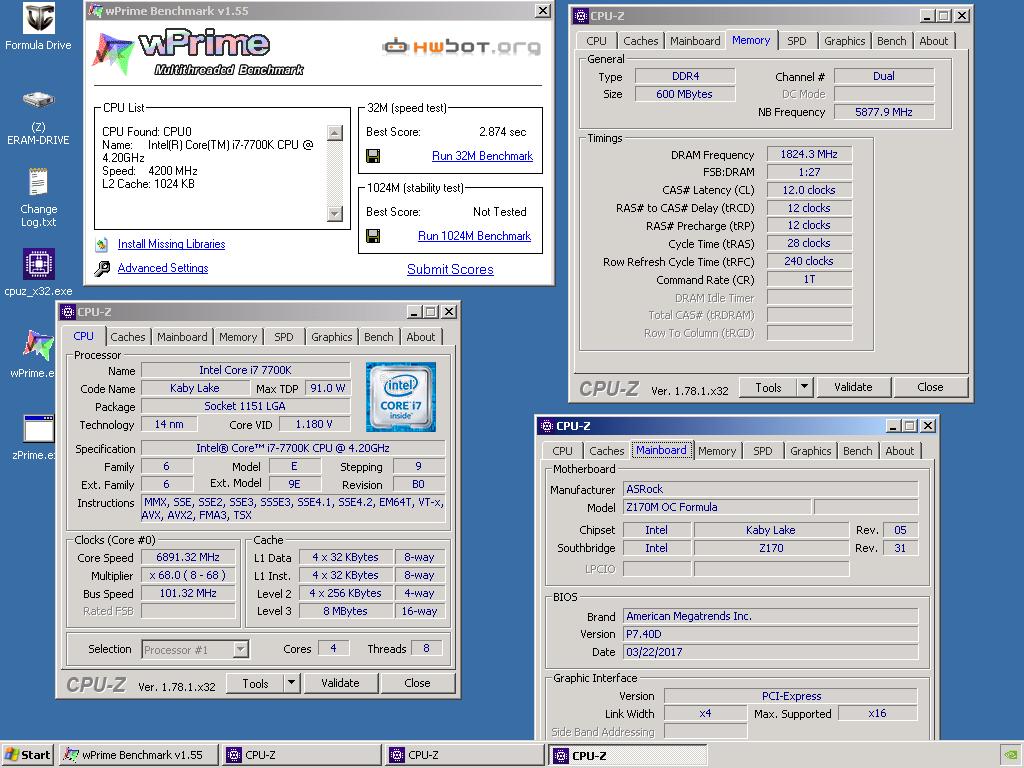1024x768 pixels.
Task: Open Memory tab in the Mainboard window
Action: pyautogui.click(x=716, y=451)
